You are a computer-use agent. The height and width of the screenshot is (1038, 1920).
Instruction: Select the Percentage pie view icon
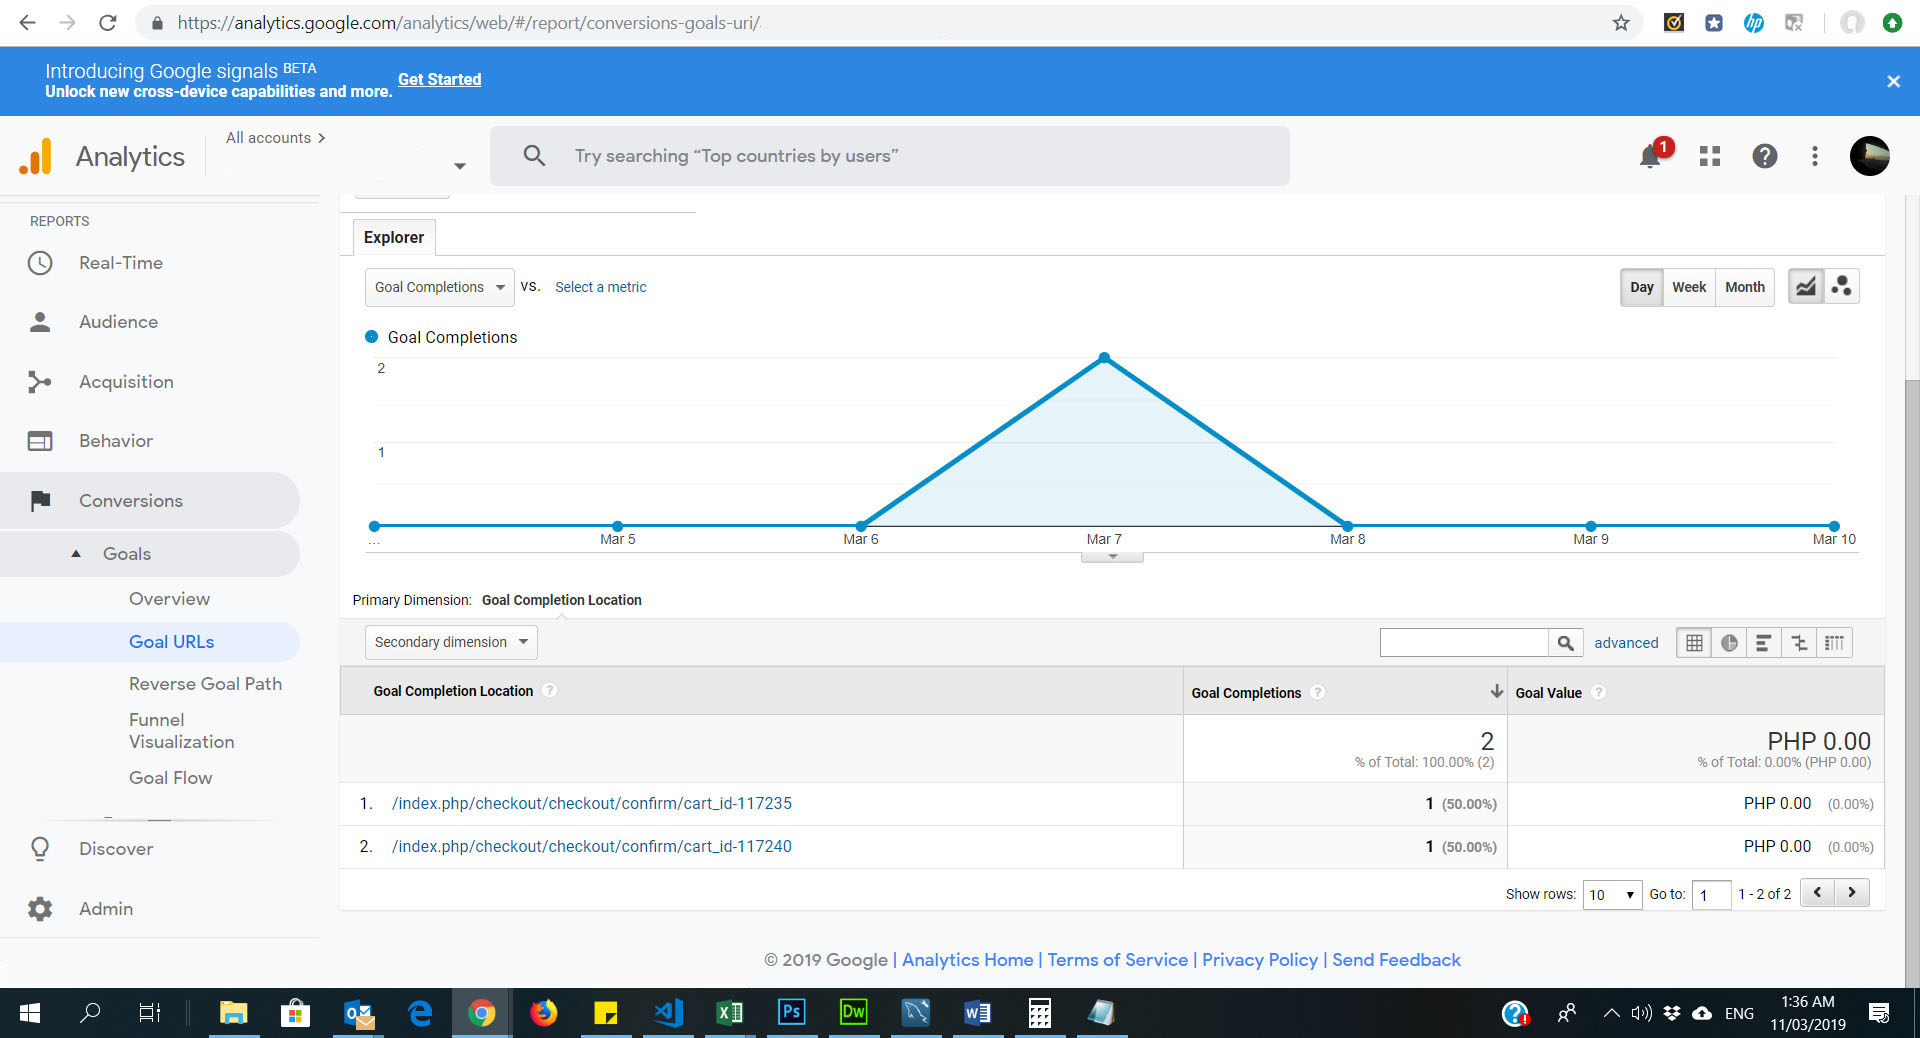point(1729,643)
